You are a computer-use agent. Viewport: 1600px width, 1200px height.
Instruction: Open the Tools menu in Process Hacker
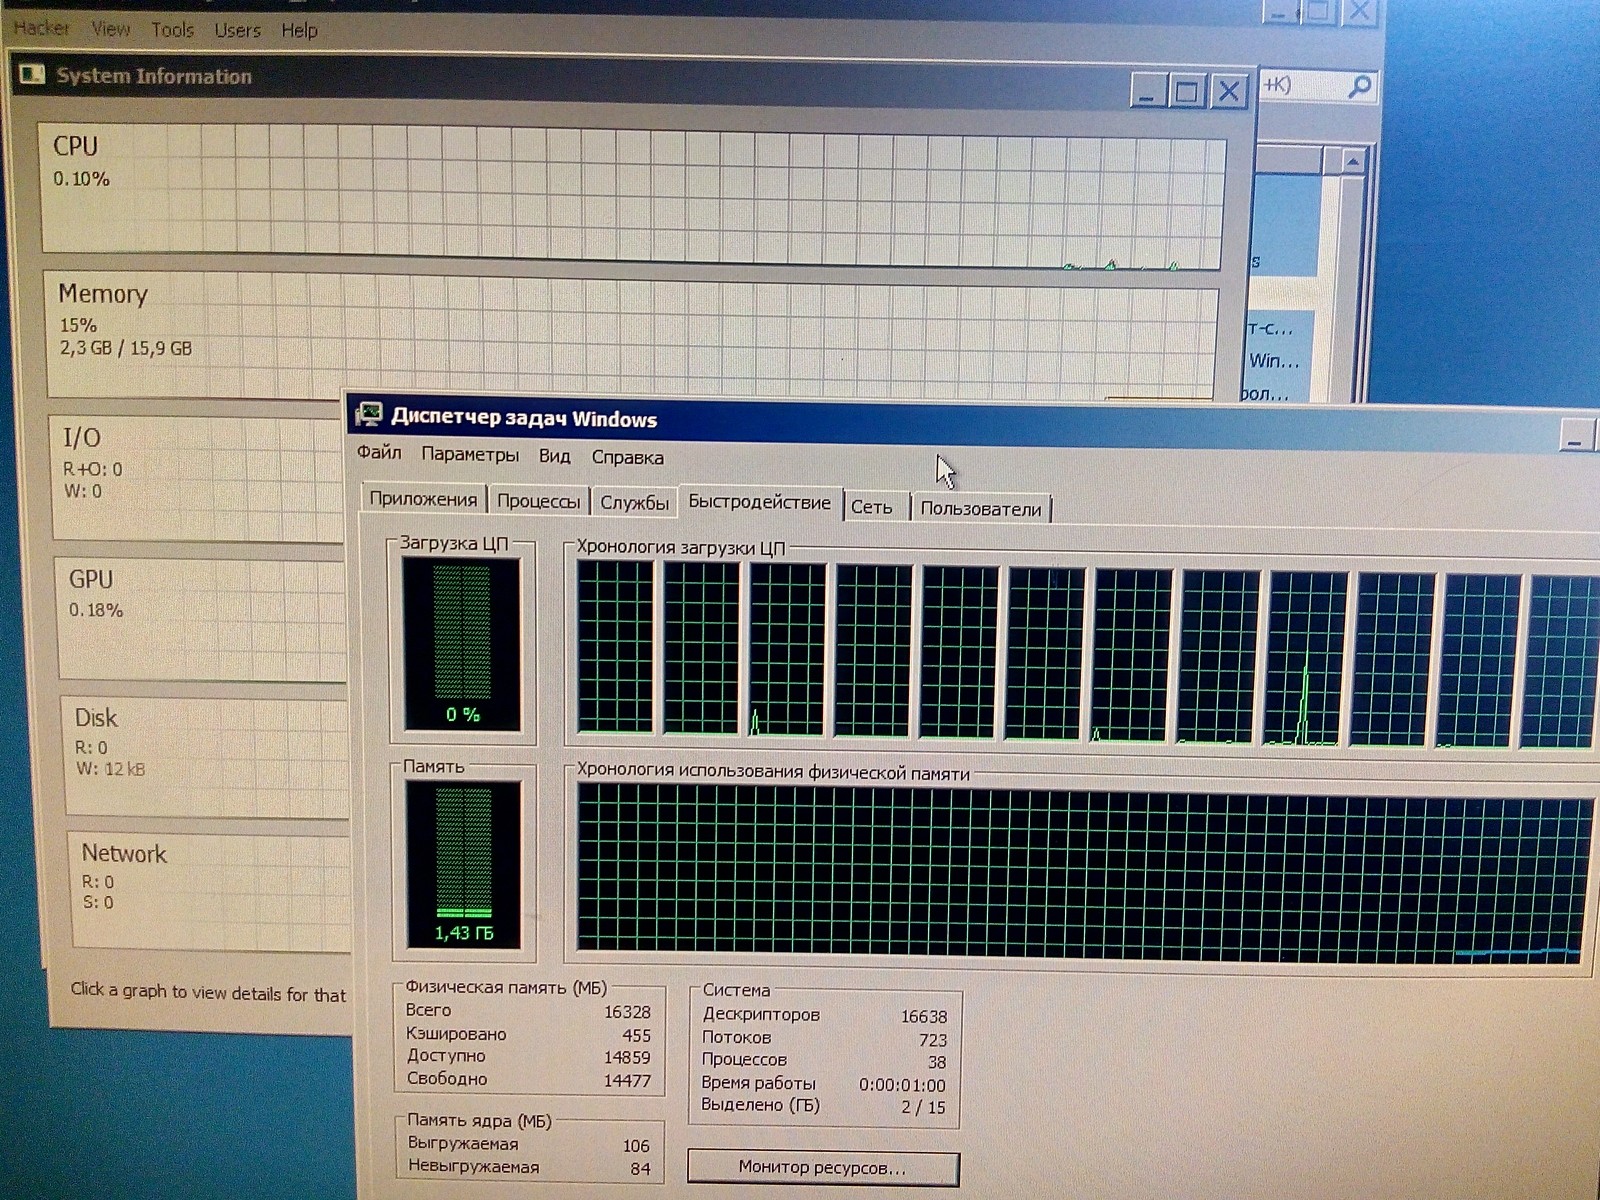[x=172, y=30]
